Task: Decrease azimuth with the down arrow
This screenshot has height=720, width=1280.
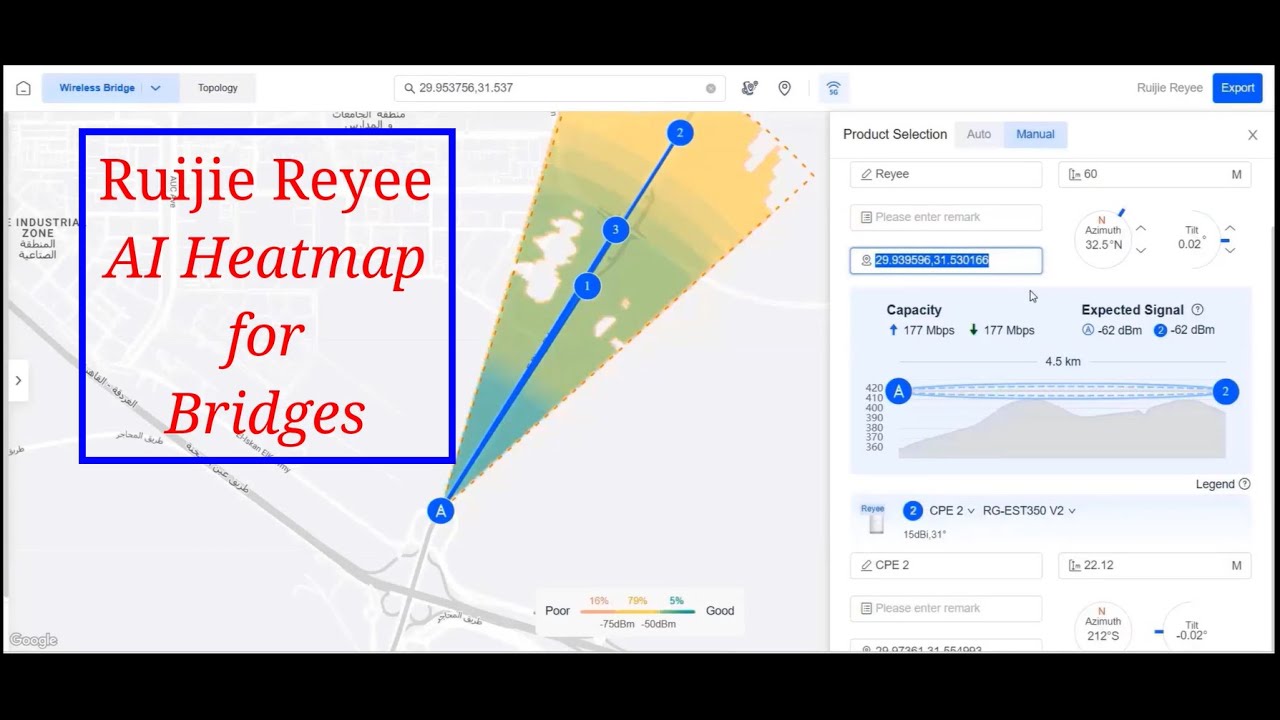Action: click(x=1141, y=250)
